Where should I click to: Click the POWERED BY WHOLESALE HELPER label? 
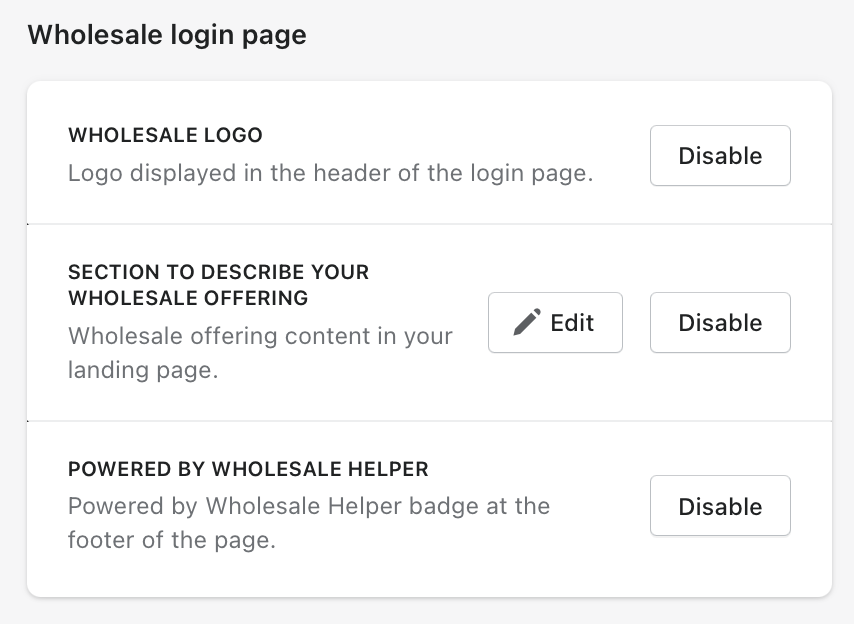[x=248, y=469]
